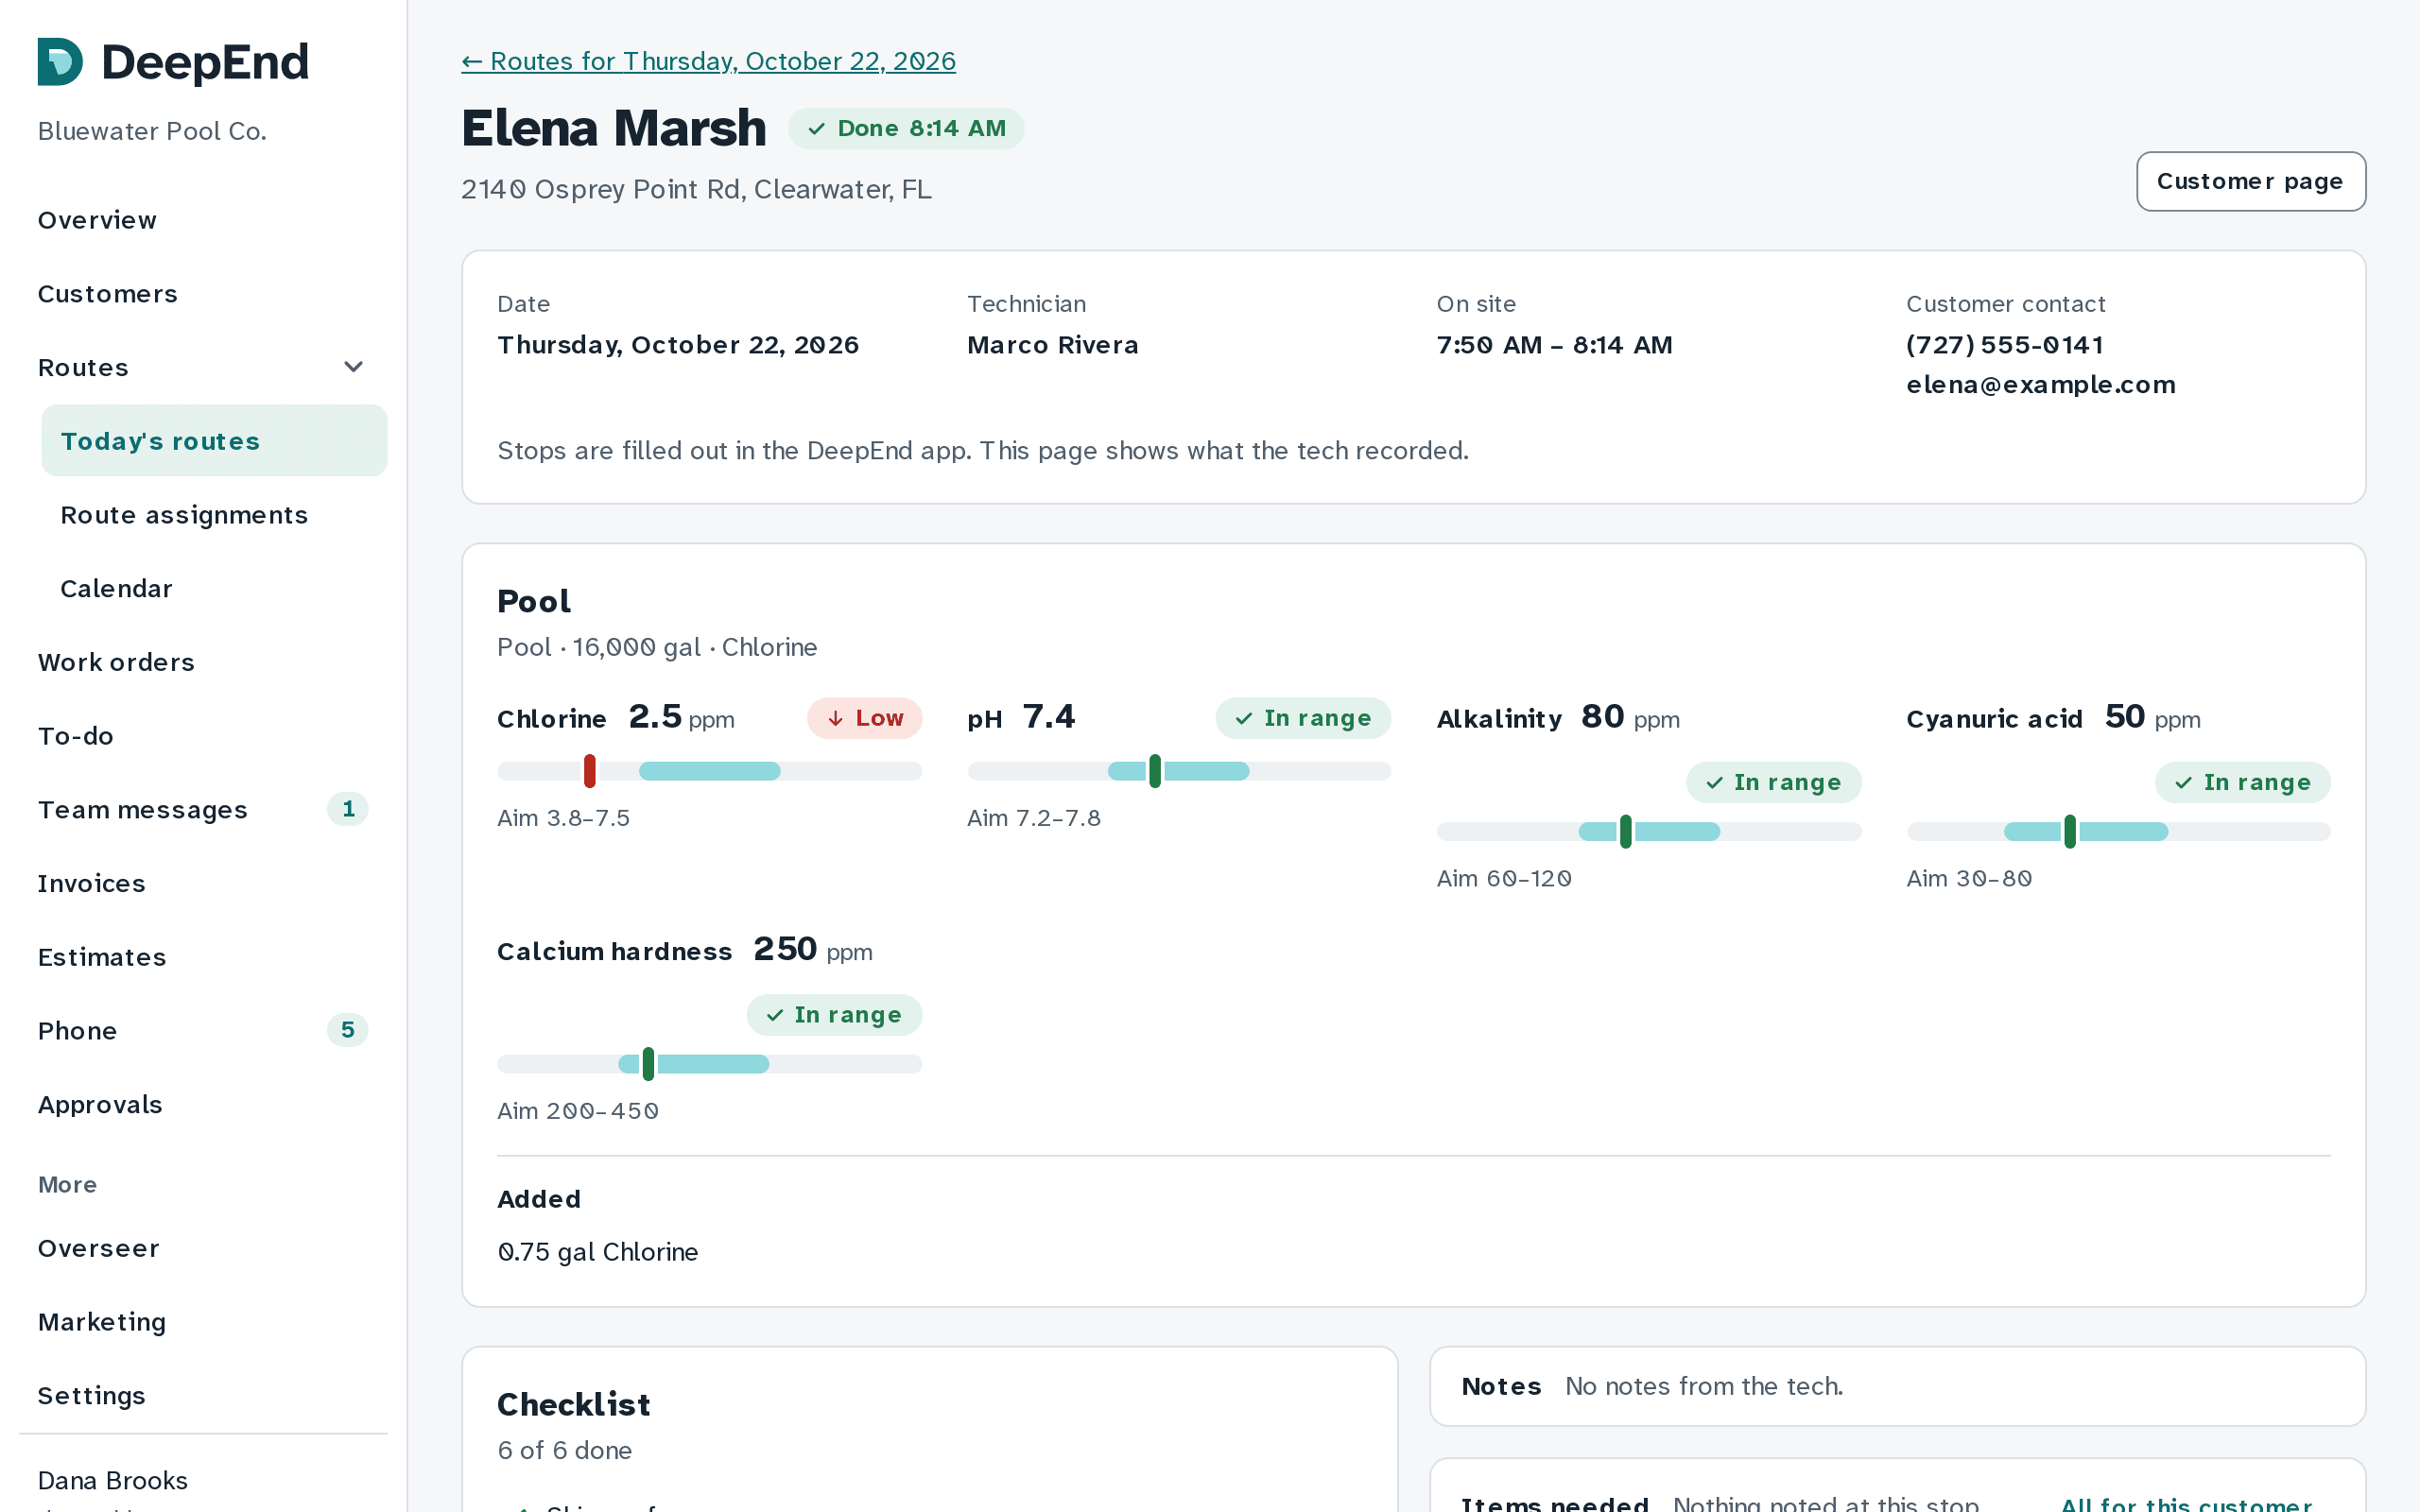Screen dimensions: 2420x1512
Task: Click the technician name Marco Rivera
Action: [1052, 345]
